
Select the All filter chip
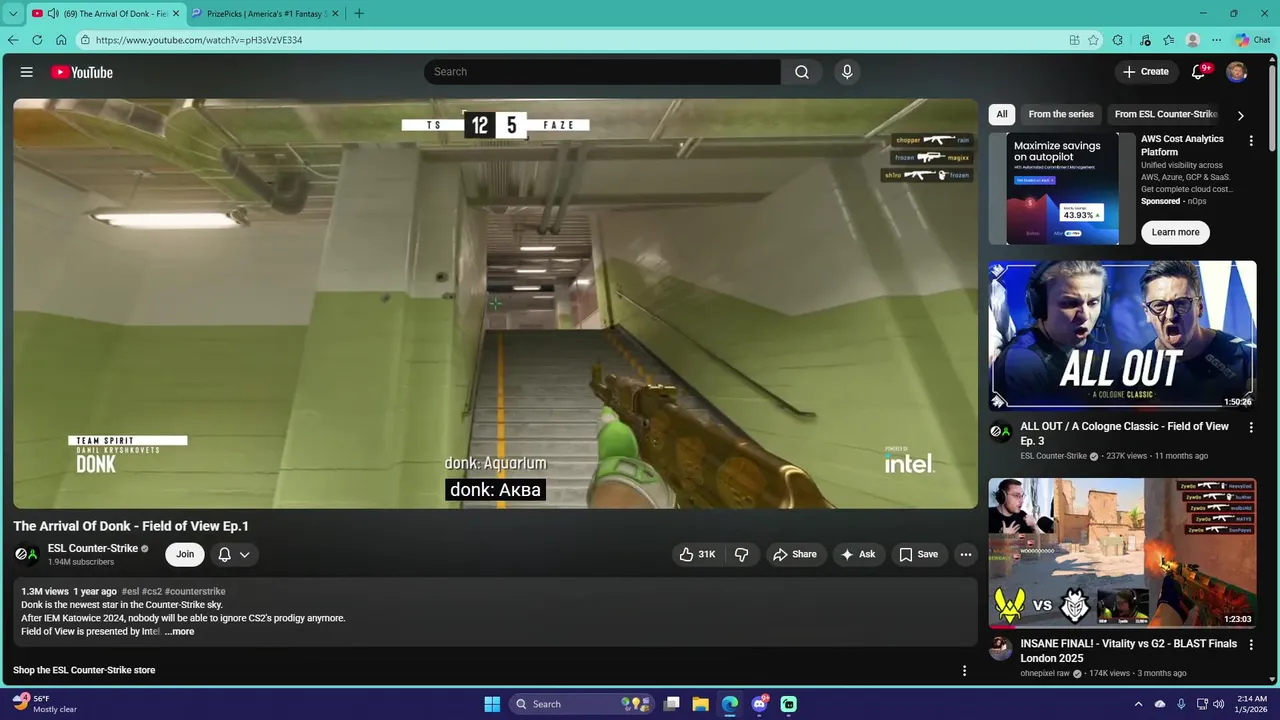[x=1002, y=114]
